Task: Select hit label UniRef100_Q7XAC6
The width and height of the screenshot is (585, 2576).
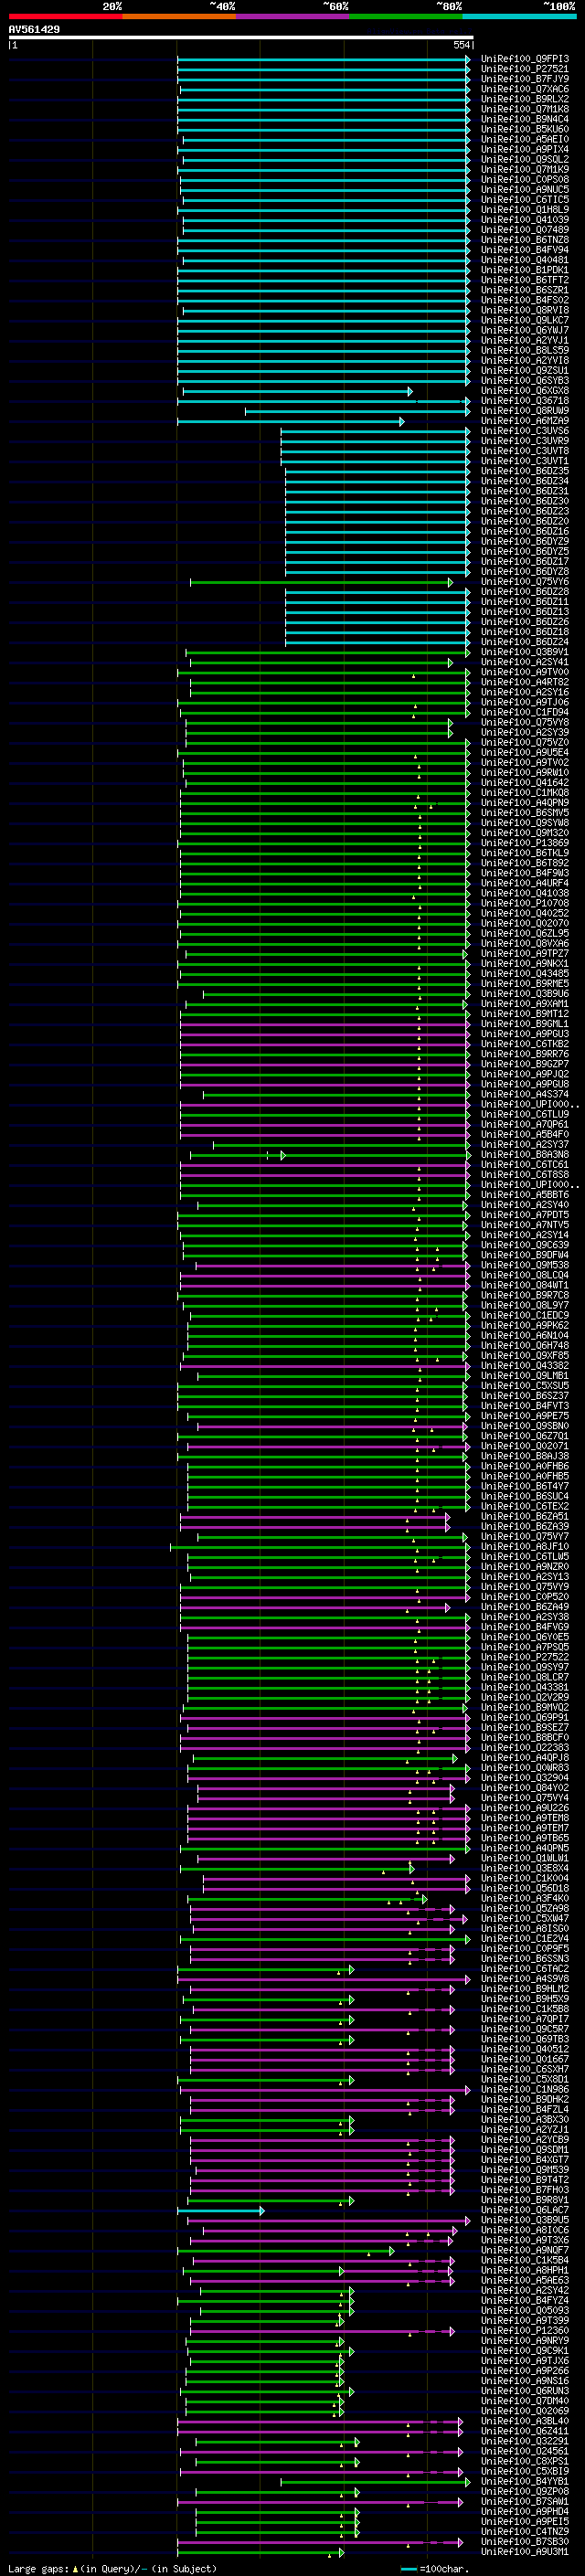Action: (x=525, y=89)
